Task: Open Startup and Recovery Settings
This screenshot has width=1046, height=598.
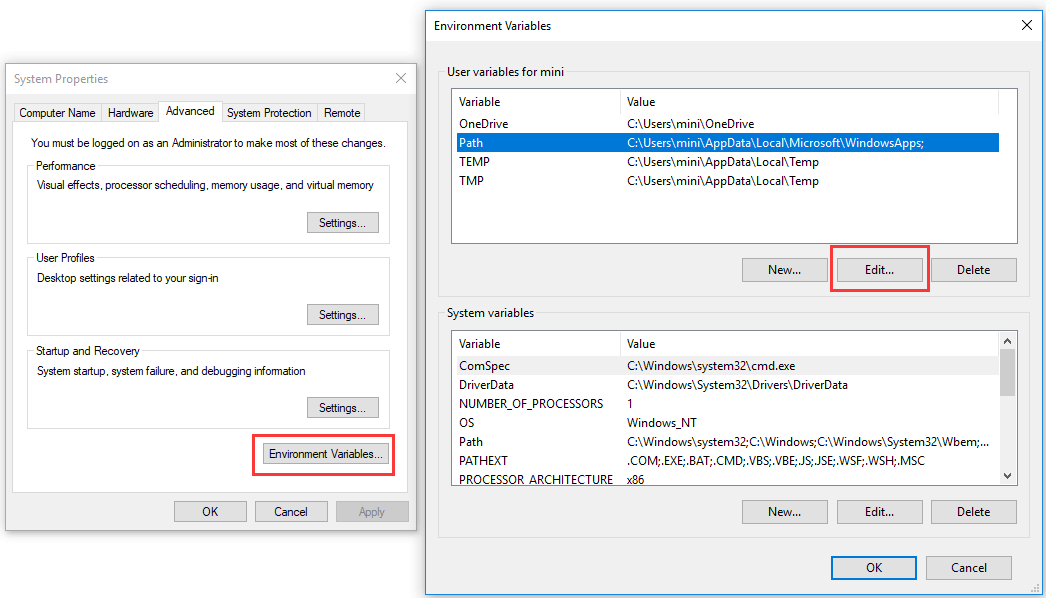Action: (x=342, y=407)
